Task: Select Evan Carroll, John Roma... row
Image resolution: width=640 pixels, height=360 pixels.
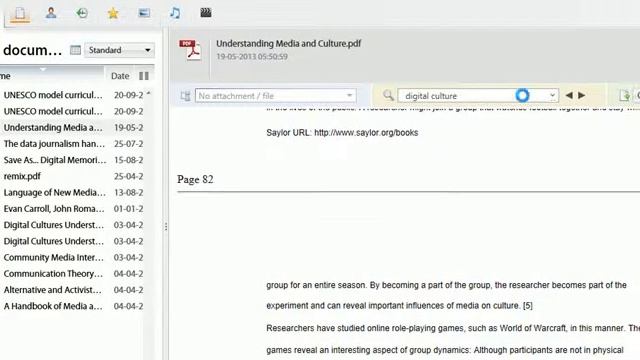Action: [73, 209]
